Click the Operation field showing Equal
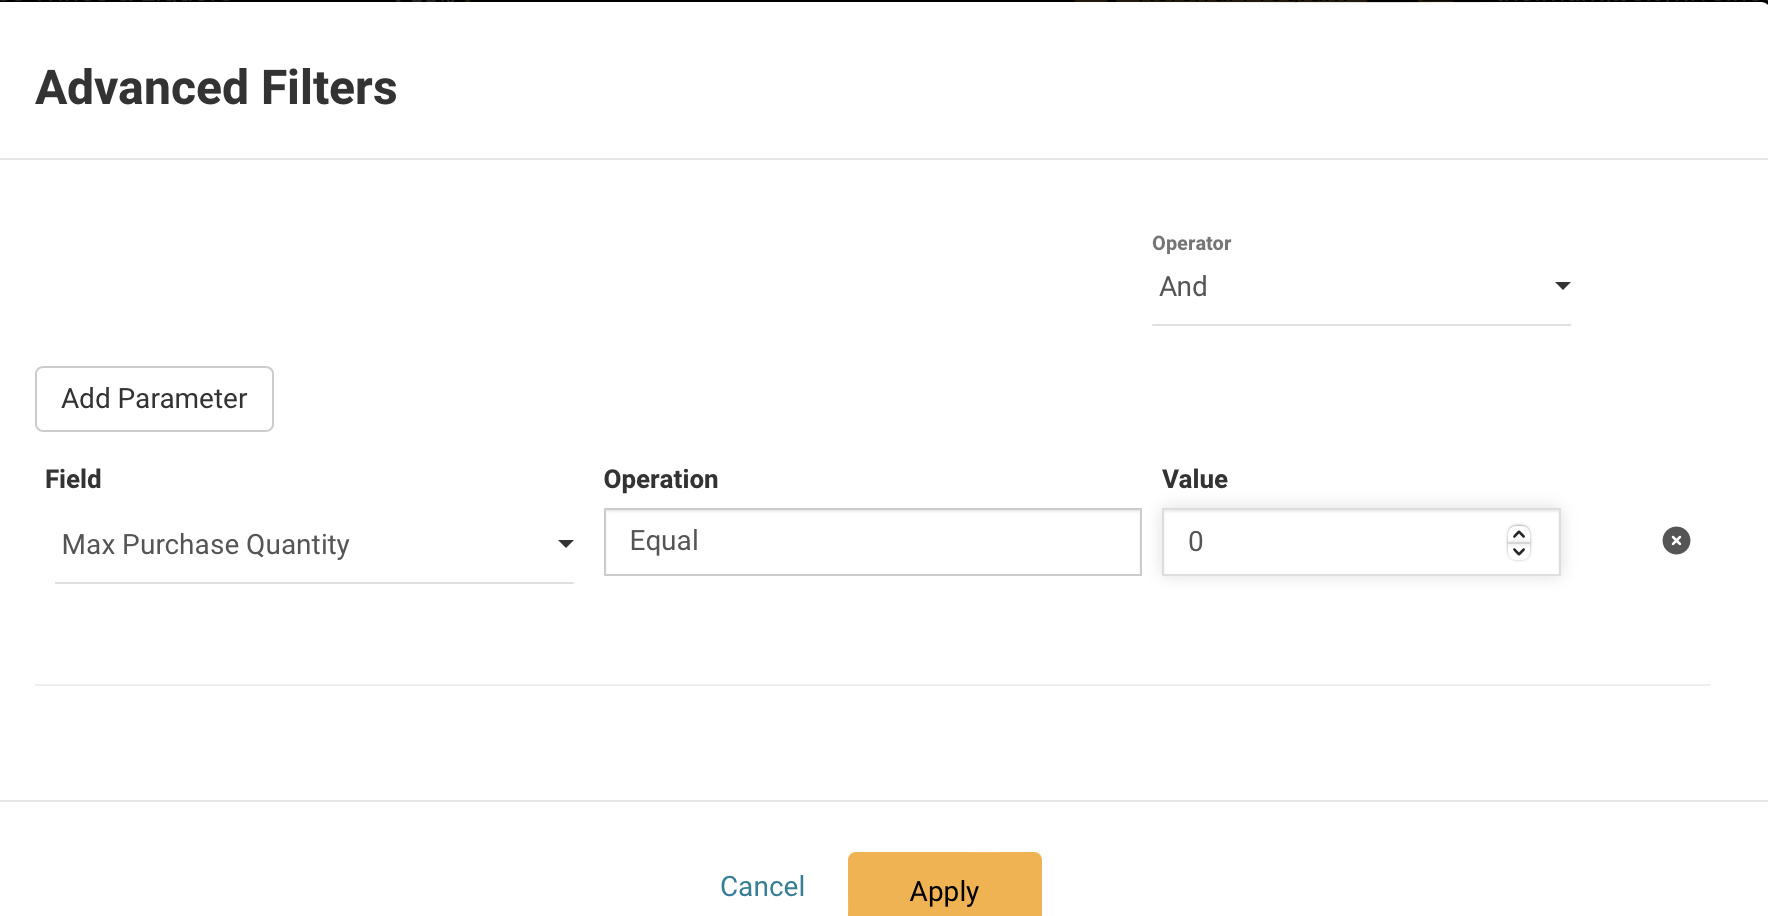The height and width of the screenshot is (916, 1768). point(872,542)
